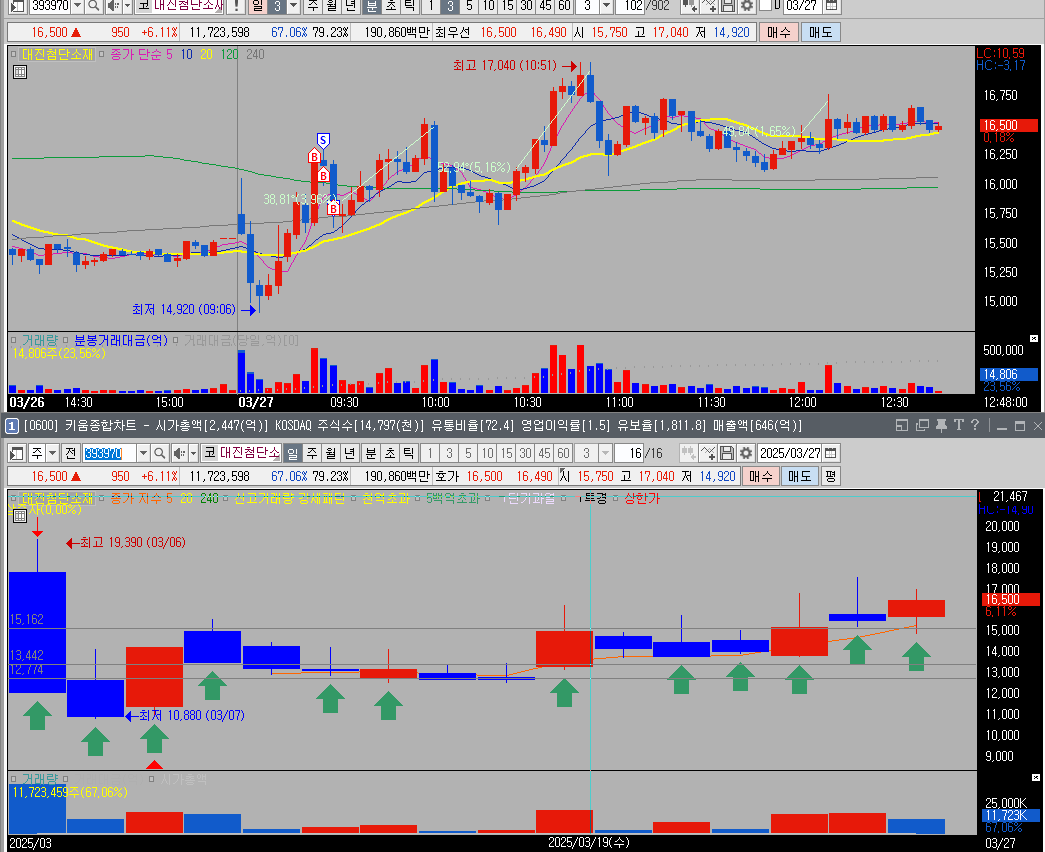Select 일 daily period in bottom chart
This screenshot has width=1045, height=852.
[x=293, y=453]
